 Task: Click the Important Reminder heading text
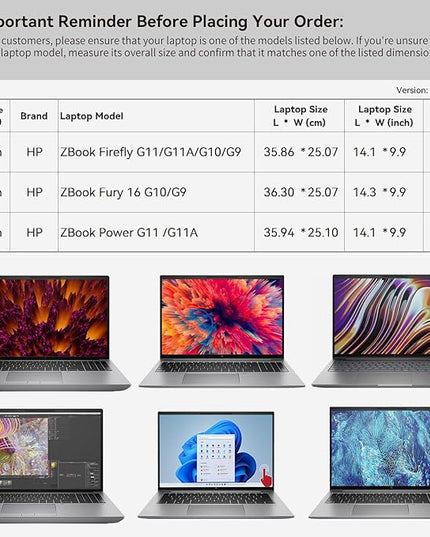[x=171, y=22]
